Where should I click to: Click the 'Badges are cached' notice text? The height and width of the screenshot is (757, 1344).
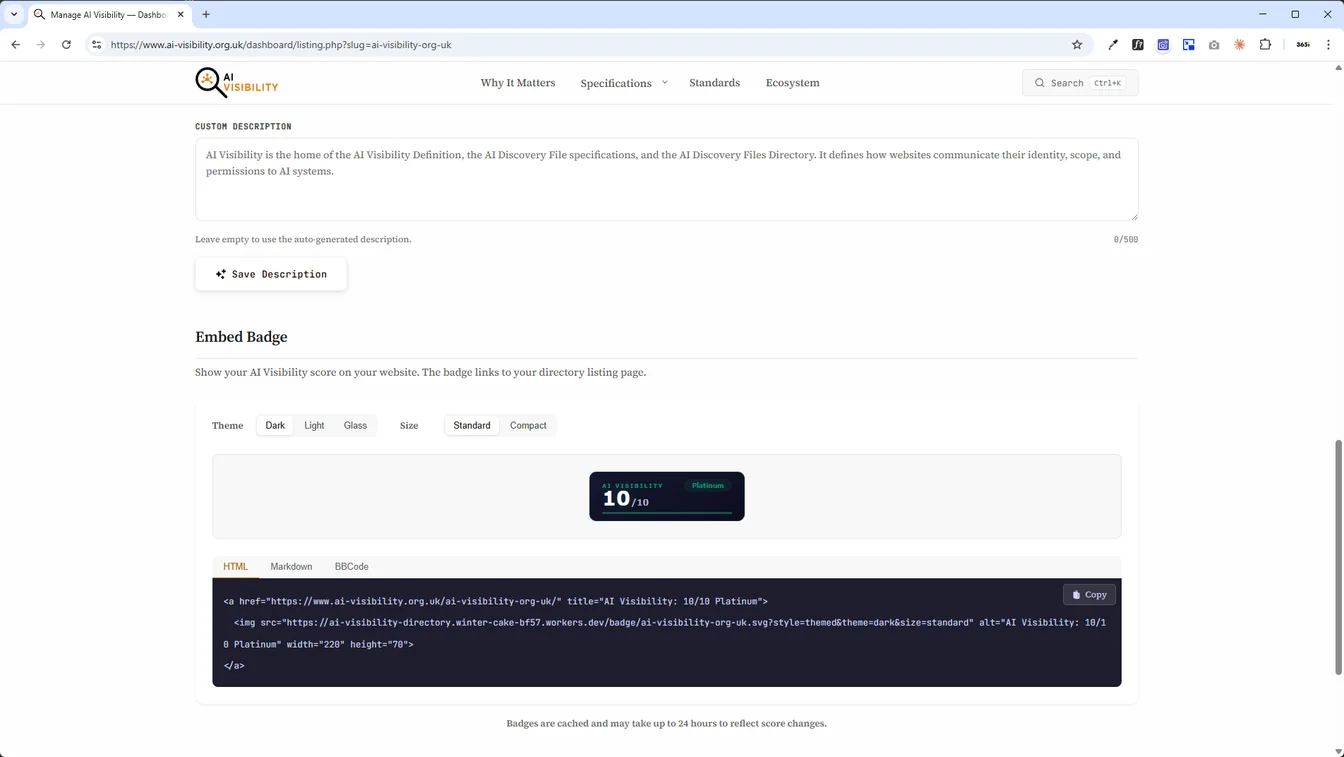pos(666,723)
